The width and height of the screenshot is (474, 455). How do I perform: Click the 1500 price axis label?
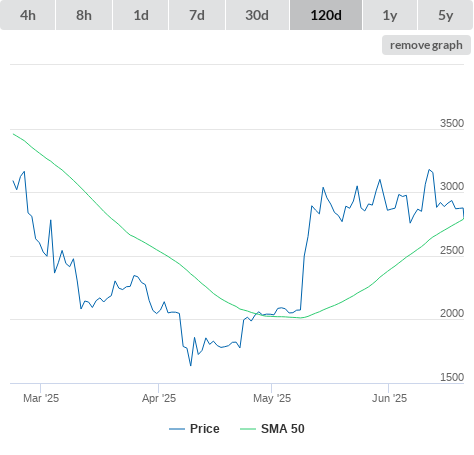(x=452, y=377)
